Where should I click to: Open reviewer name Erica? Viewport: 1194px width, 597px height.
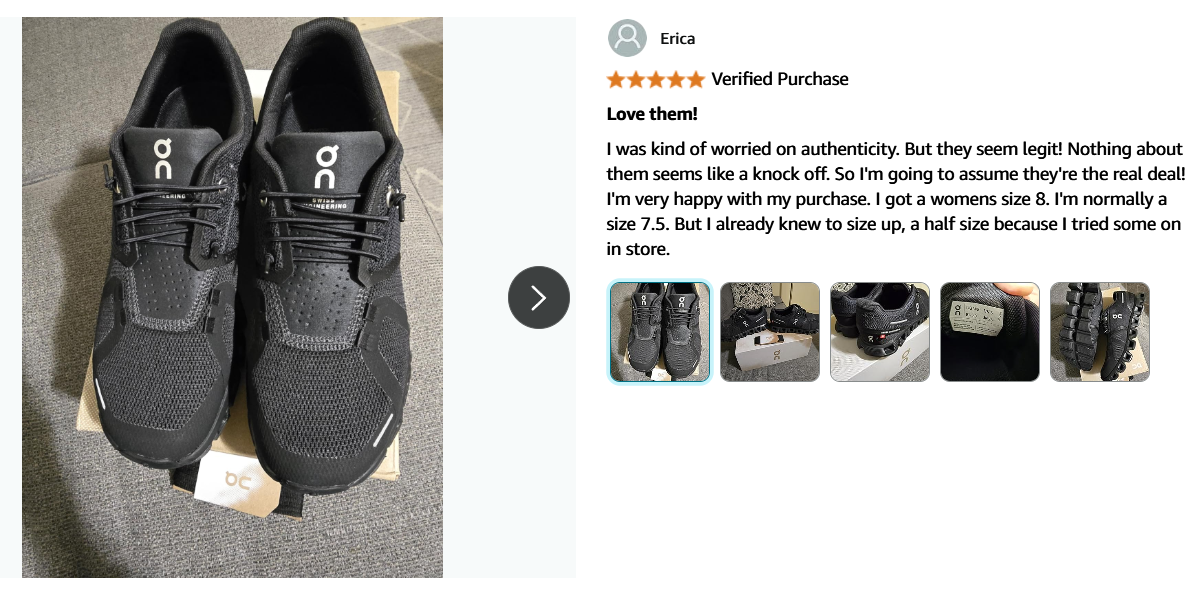pos(677,39)
